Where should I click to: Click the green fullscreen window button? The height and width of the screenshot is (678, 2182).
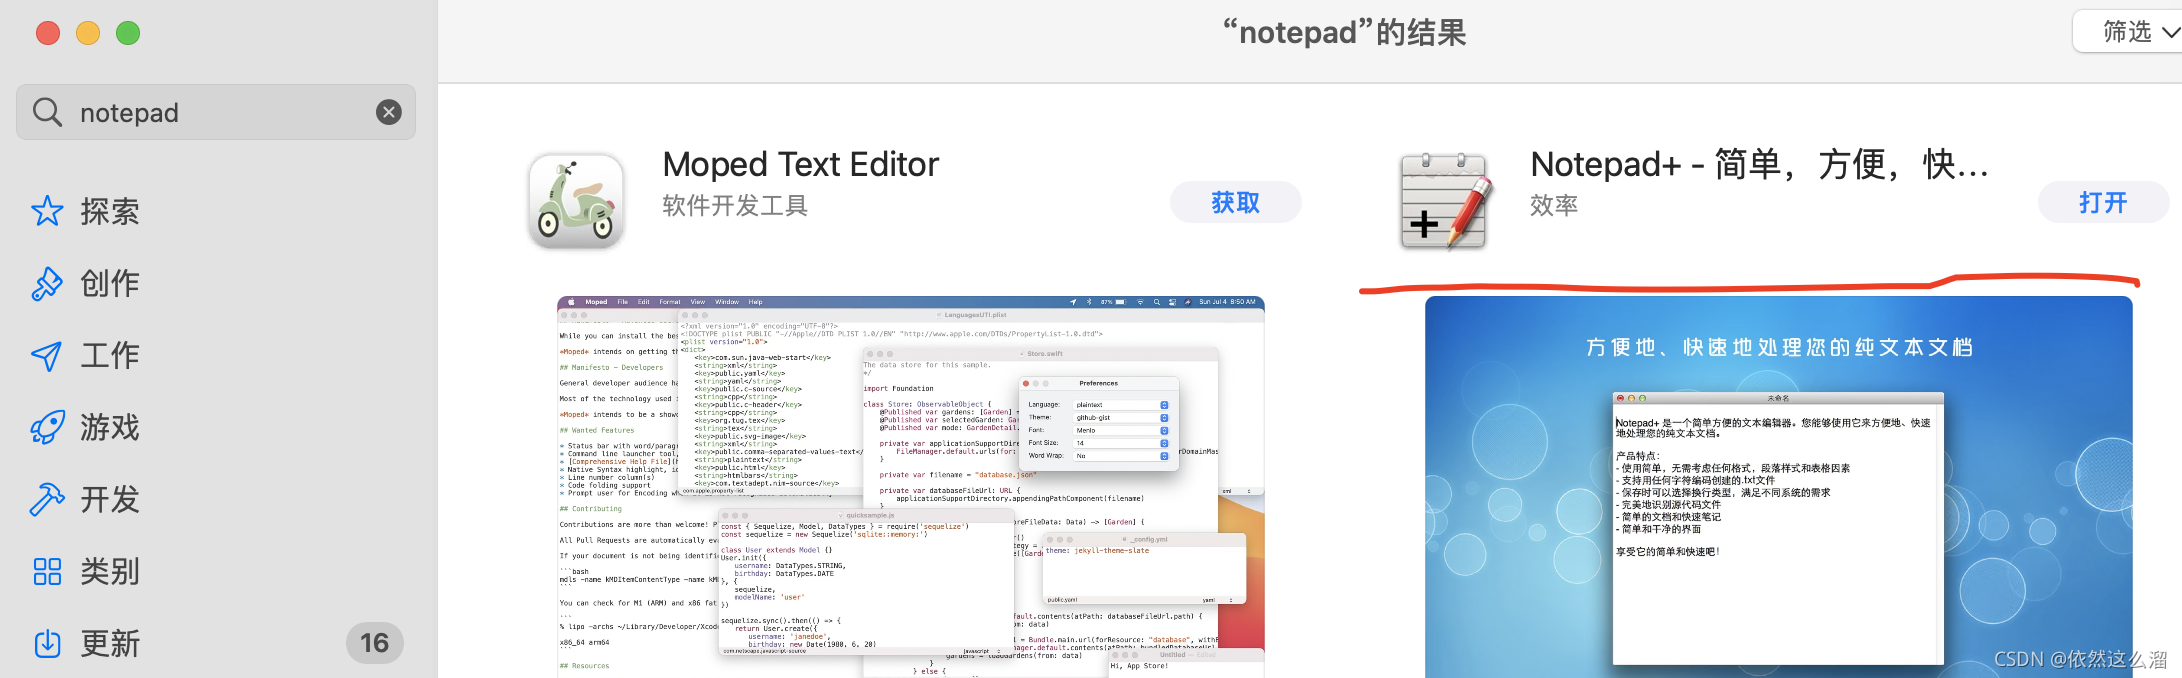tap(128, 33)
